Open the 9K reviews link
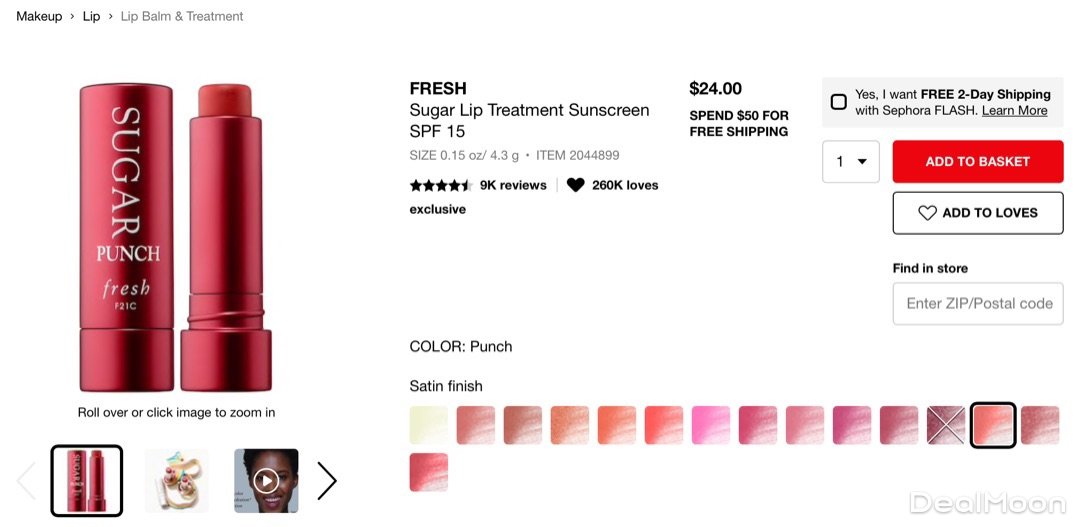This screenshot has height=527, width=1080. tap(513, 185)
